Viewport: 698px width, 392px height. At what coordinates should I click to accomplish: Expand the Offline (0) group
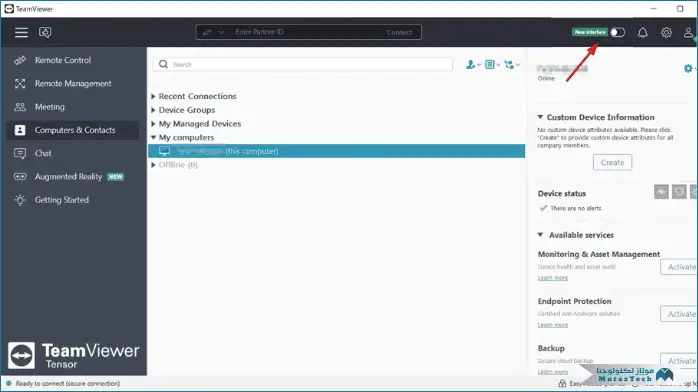(153, 165)
